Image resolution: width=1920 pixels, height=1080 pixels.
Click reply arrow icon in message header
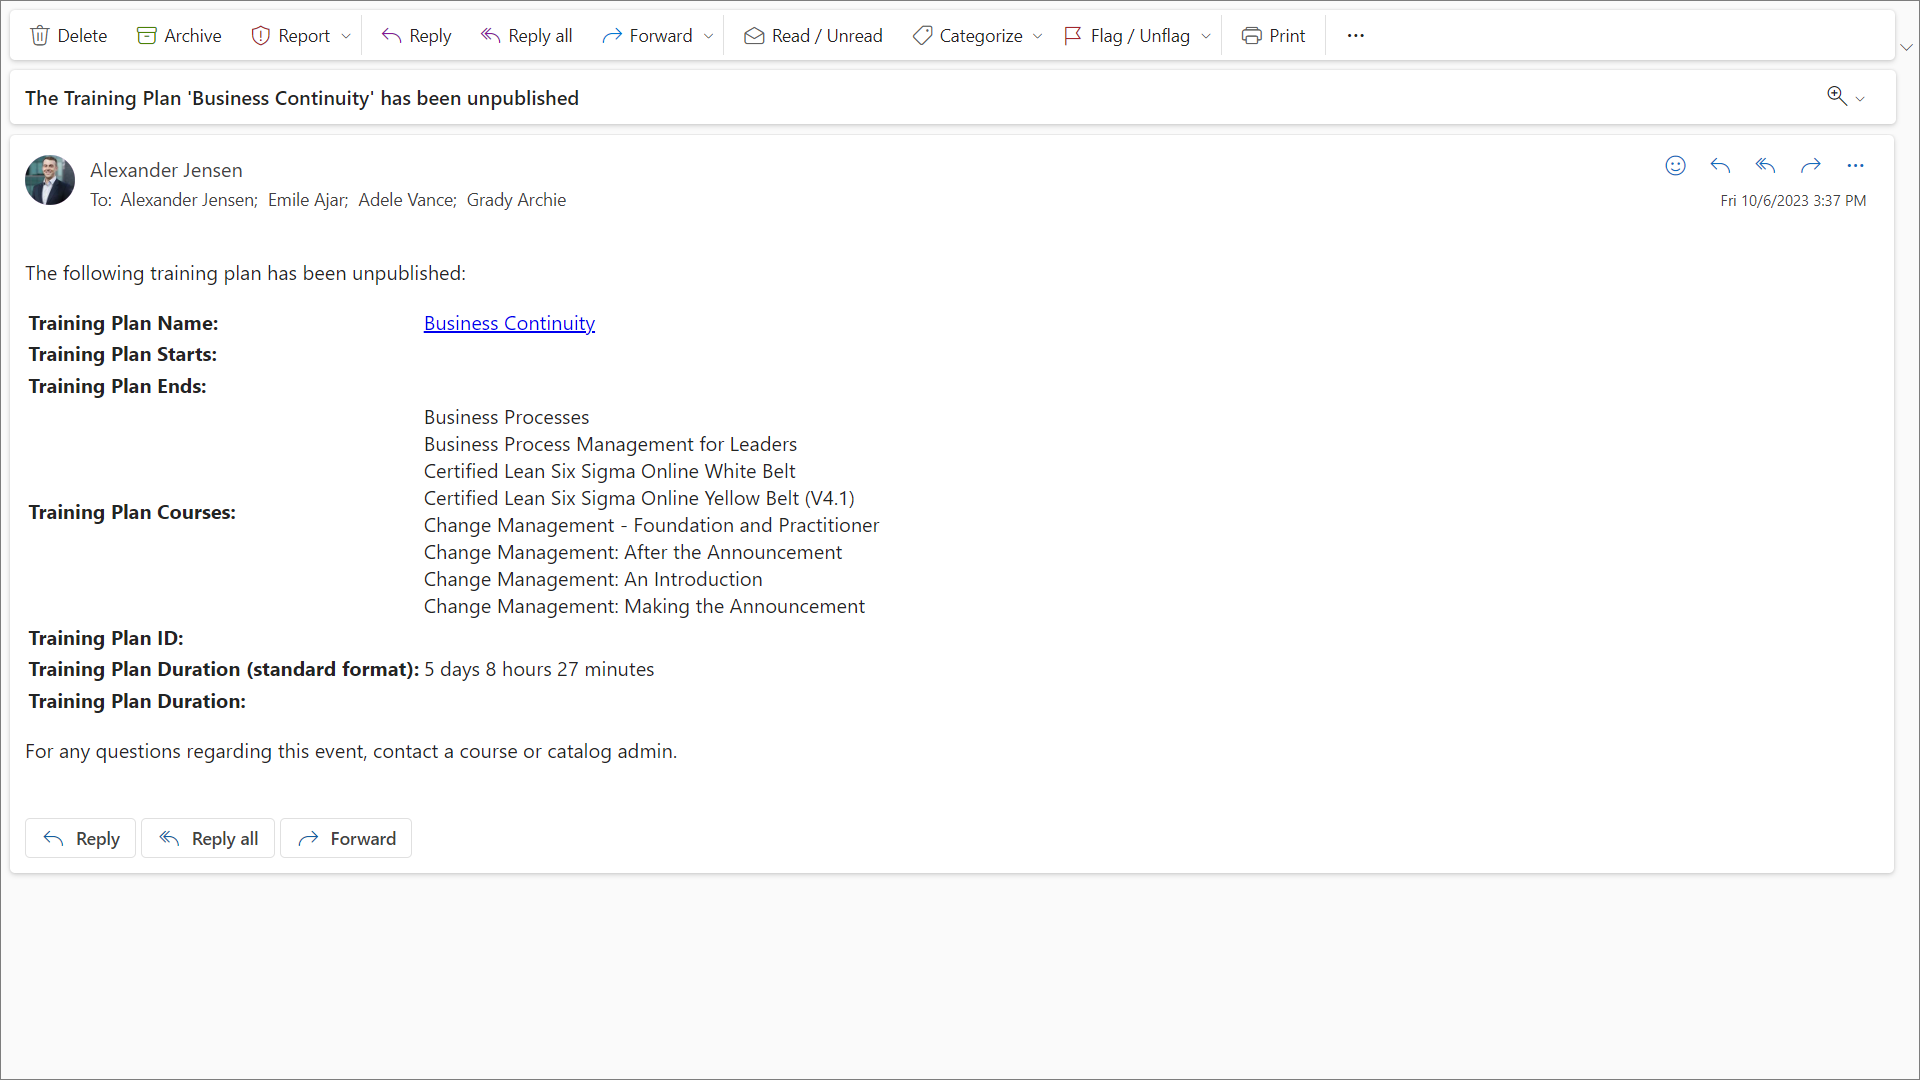click(1720, 166)
